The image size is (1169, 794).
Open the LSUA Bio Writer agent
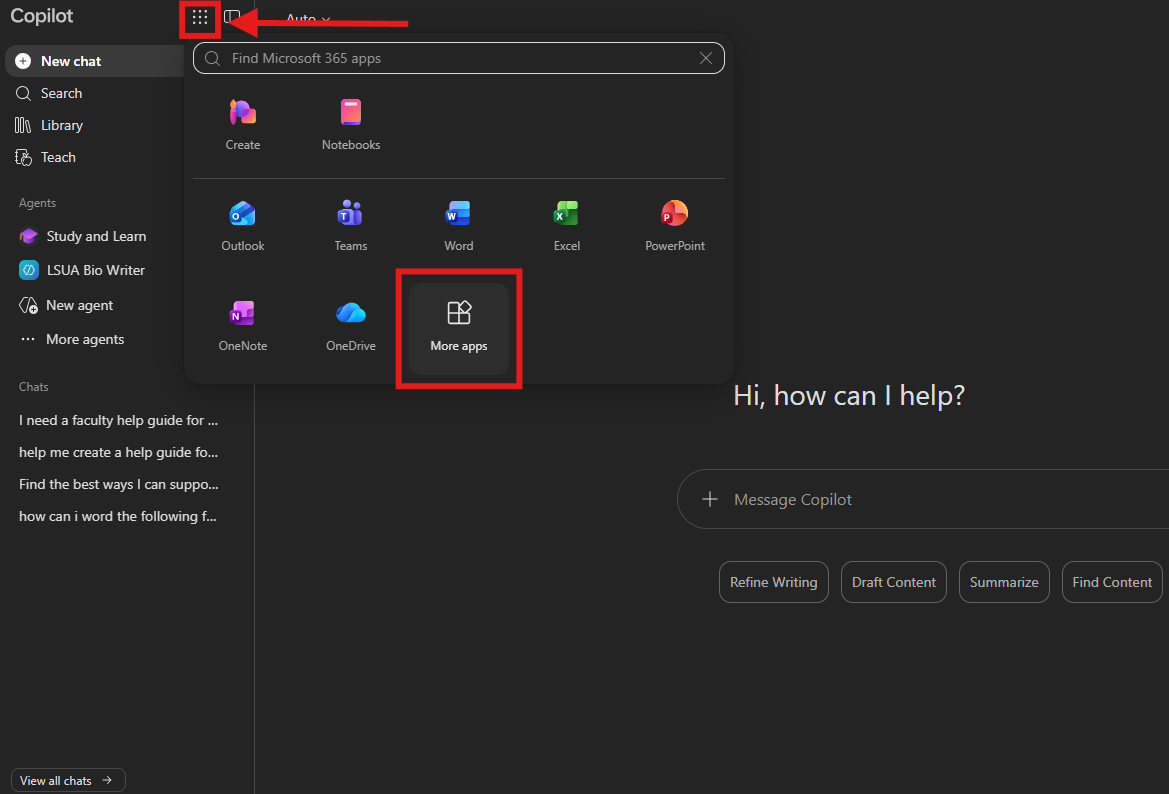95,270
